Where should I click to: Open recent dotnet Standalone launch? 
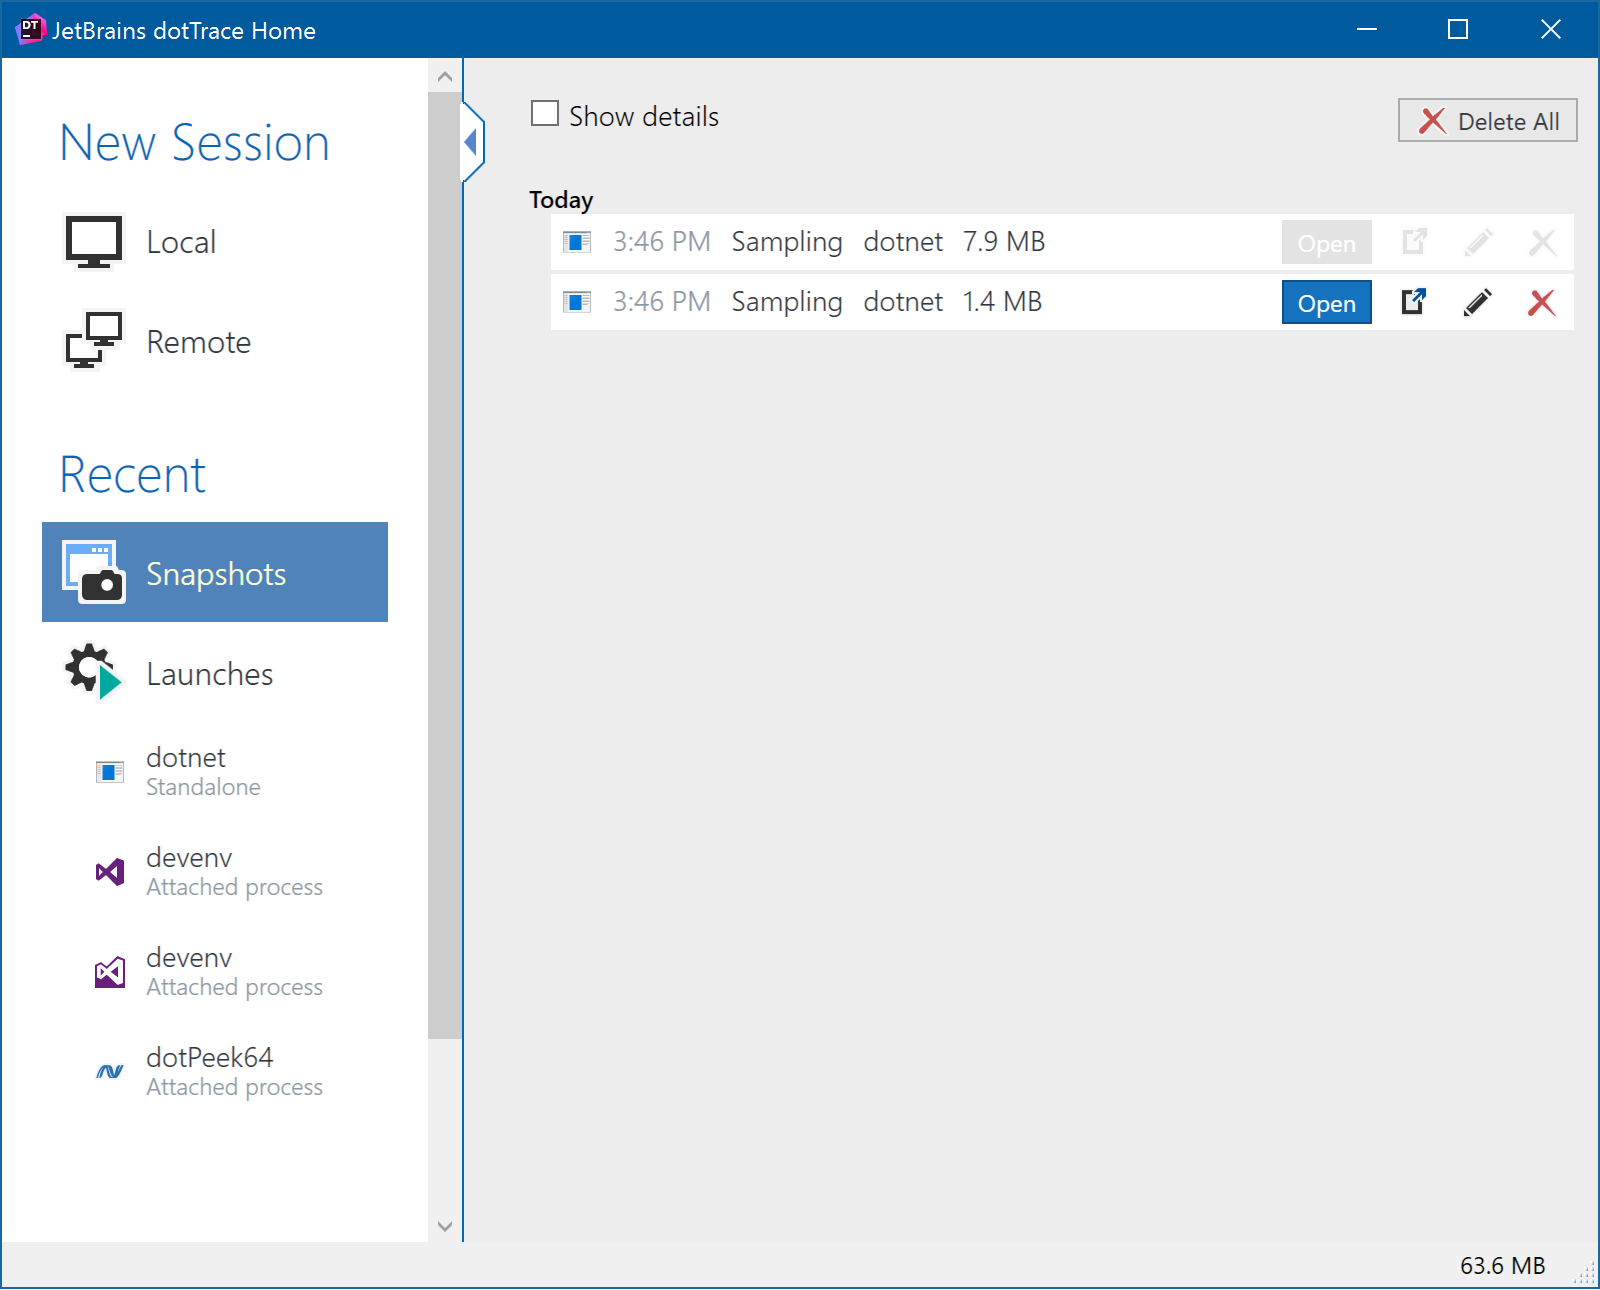[x=214, y=772]
